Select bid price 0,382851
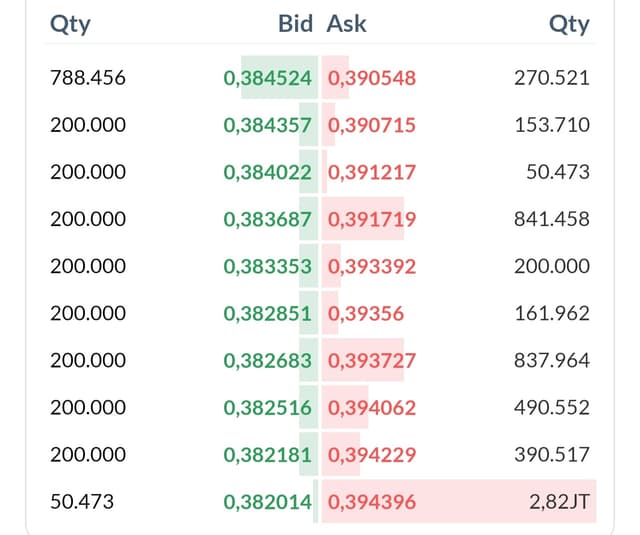 point(268,313)
